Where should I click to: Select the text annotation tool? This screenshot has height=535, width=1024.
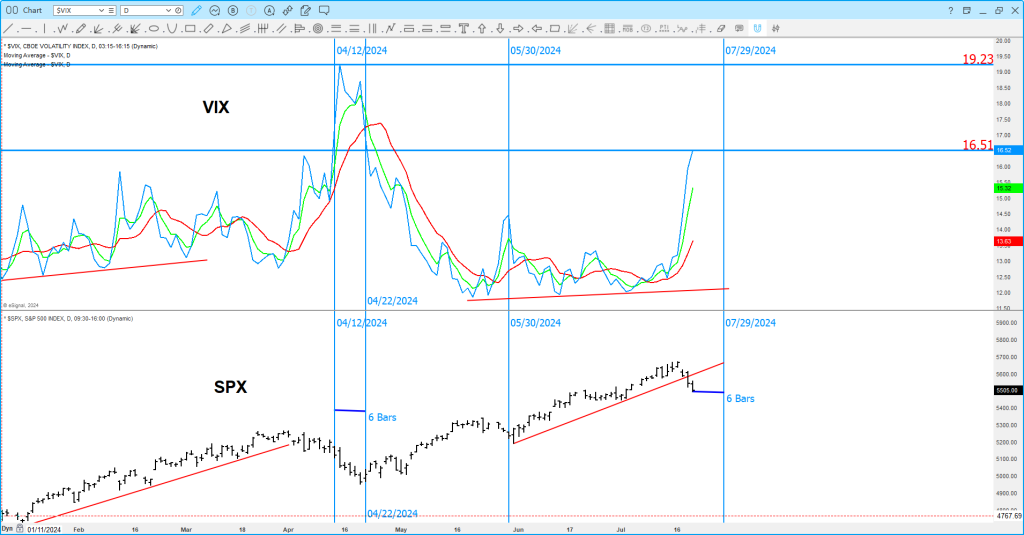coord(464,29)
